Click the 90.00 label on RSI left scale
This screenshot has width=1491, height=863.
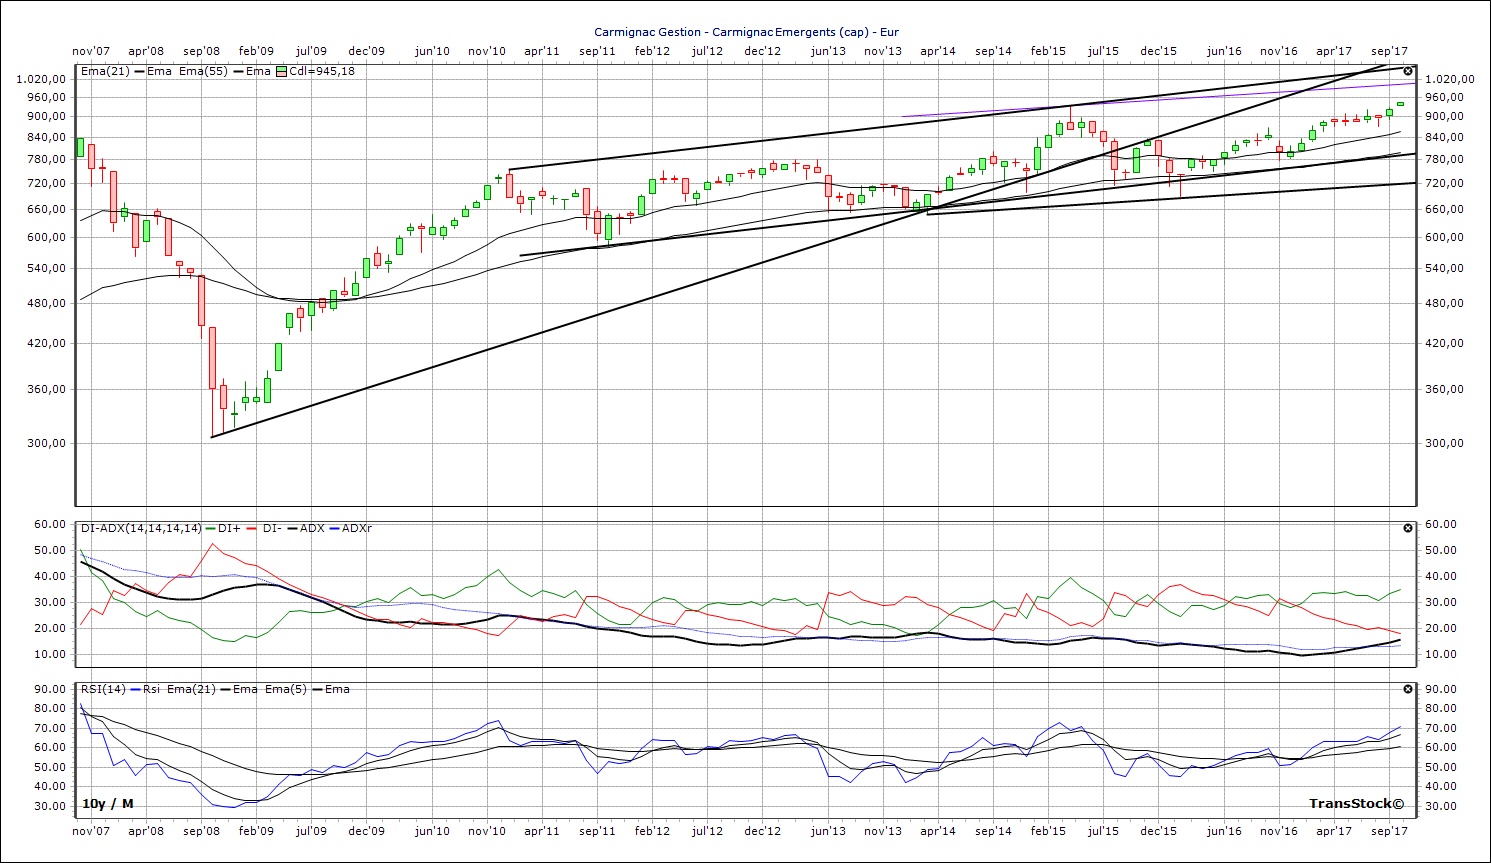click(51, 689)
